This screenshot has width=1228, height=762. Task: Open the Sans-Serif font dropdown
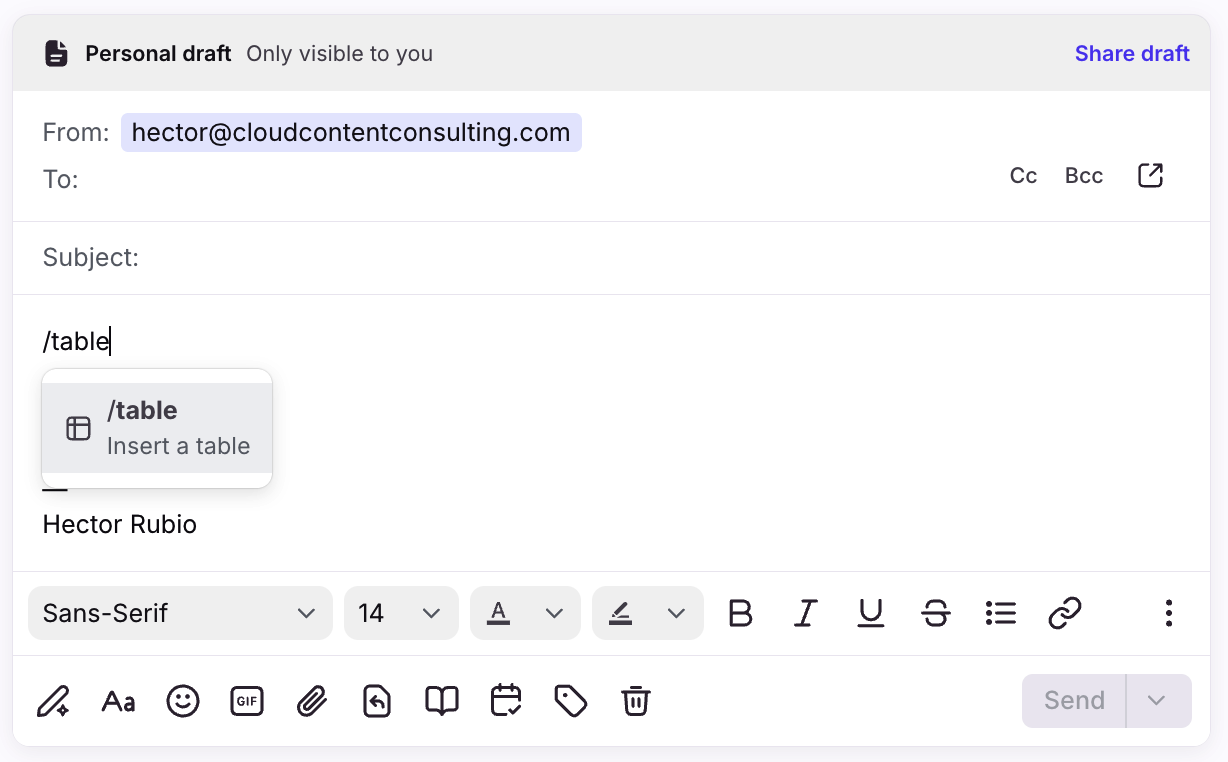(180, 613)
